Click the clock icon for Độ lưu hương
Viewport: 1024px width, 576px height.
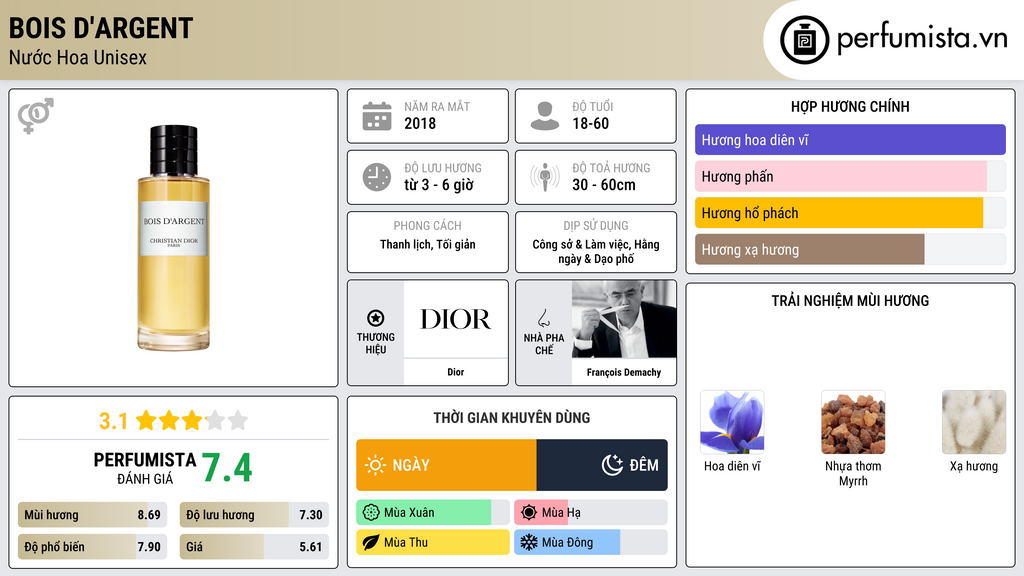377,177
